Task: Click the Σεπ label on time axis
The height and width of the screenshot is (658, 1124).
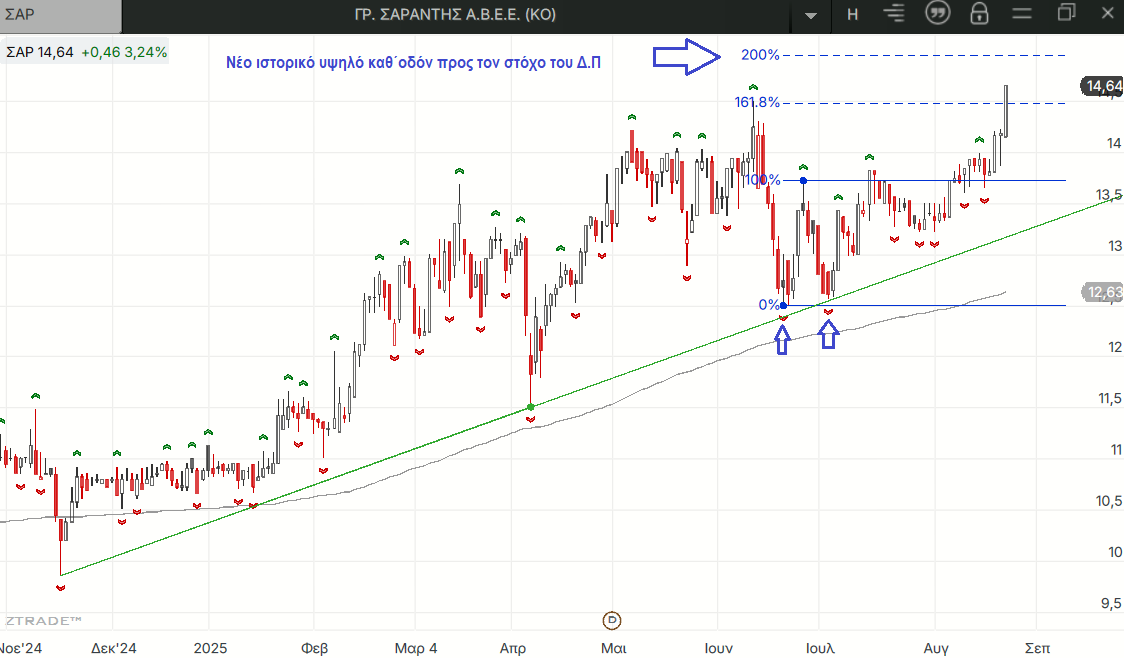Action: pyautogui.click(x=1037, y=648)
